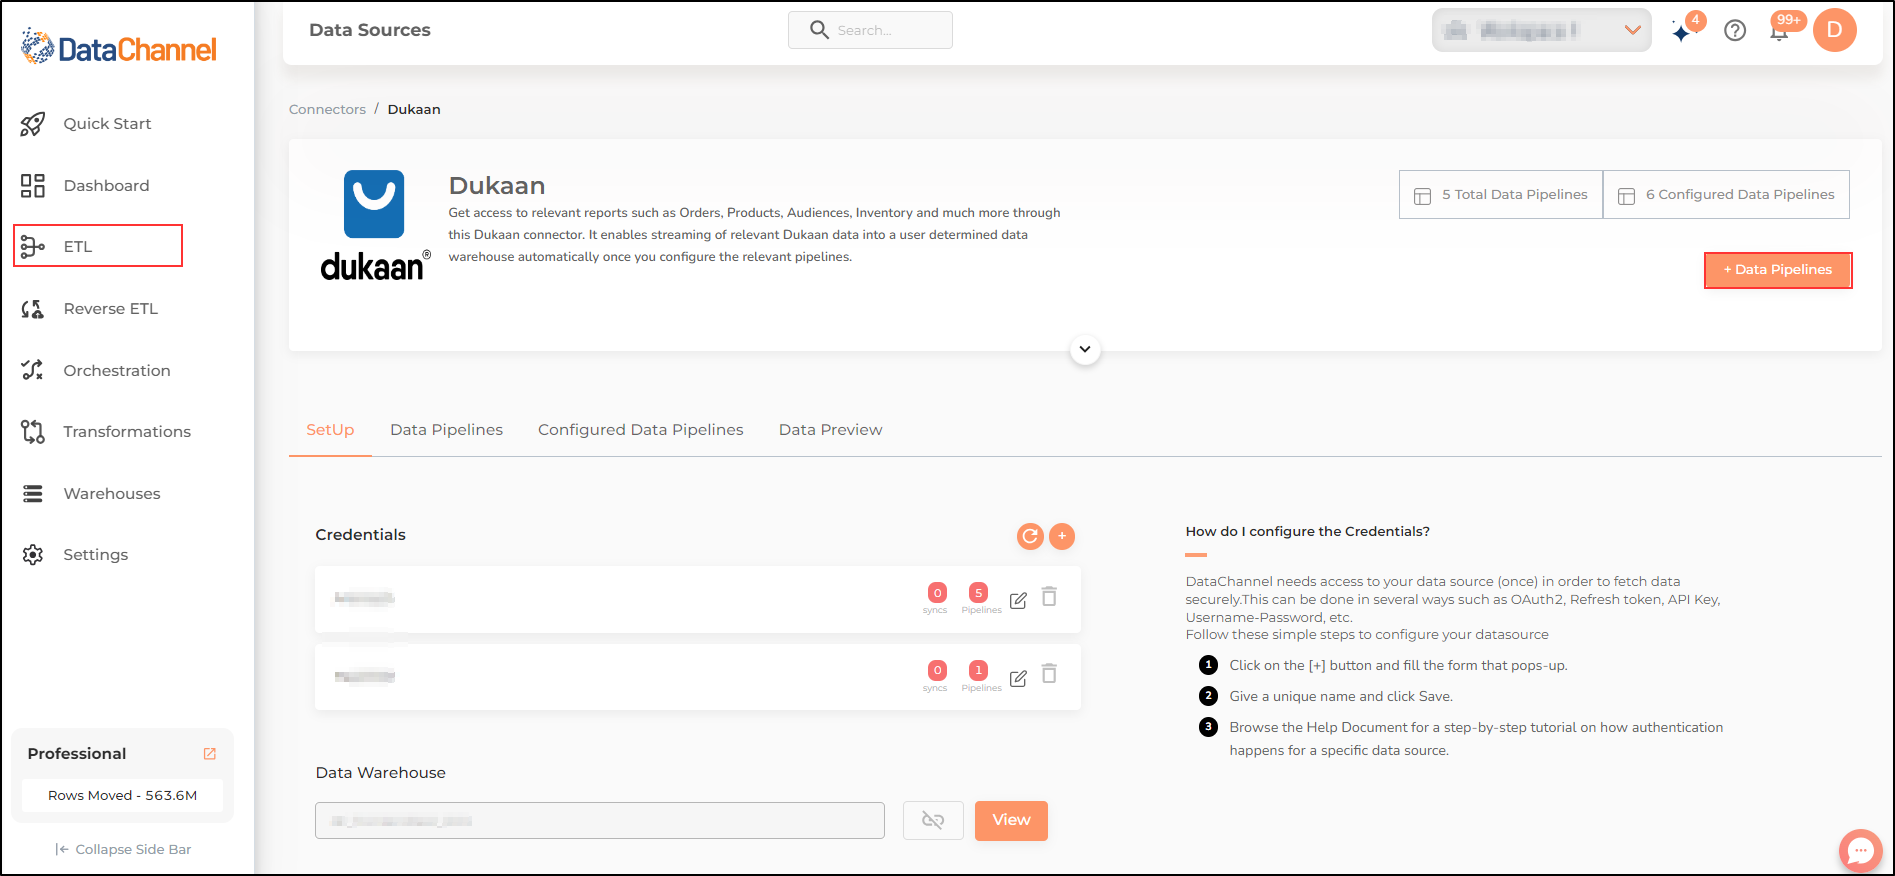1895x876 pixels.
Task: Click the Reverse ETL icon
Action: coord(33,309)
